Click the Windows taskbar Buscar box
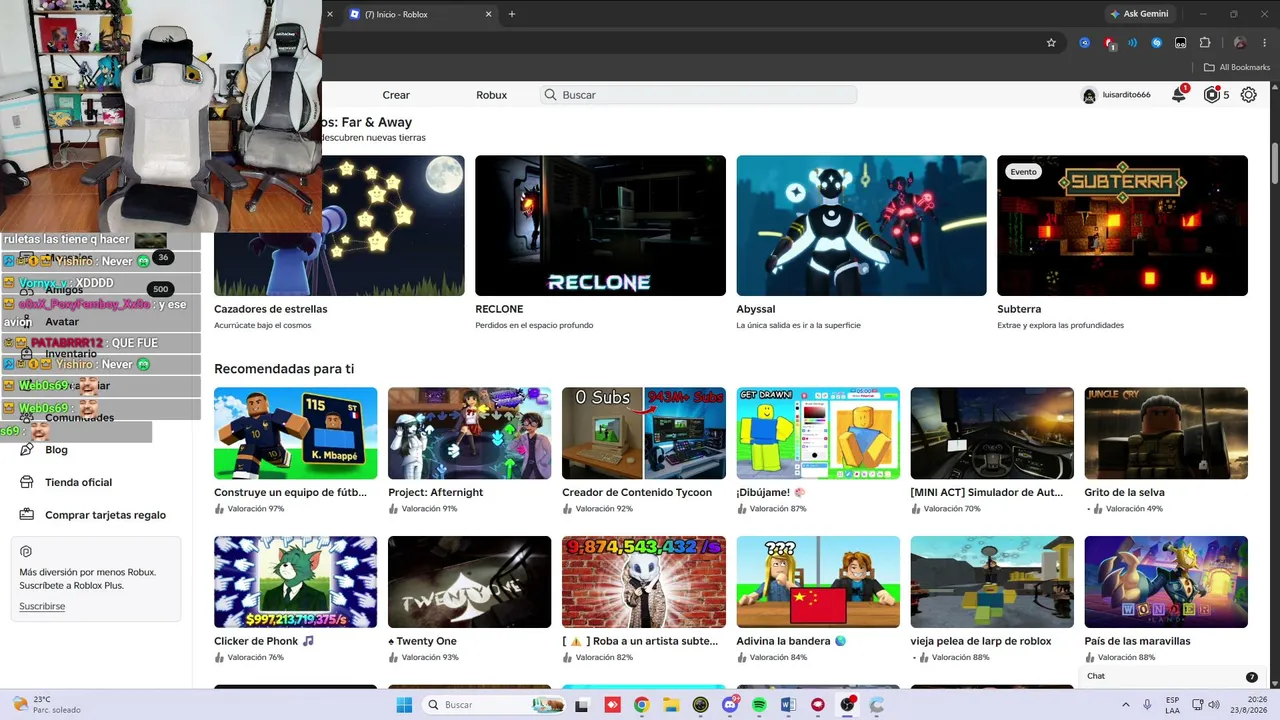Image resolution: width=1280 pixels, height=720 pixels. tap(494, 705)
